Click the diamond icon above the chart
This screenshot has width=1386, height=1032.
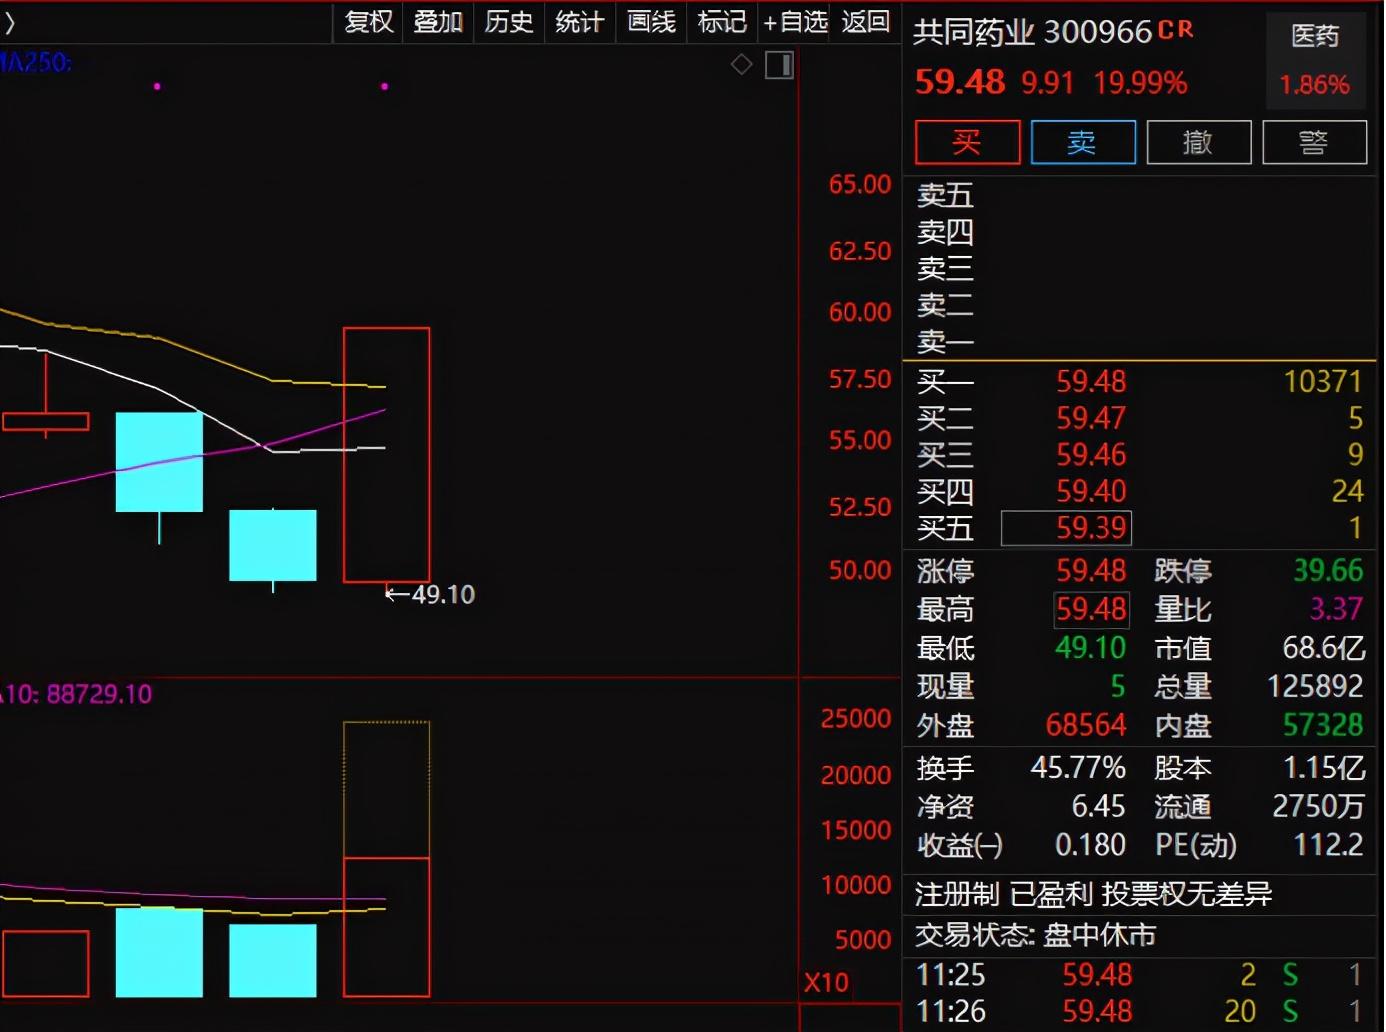741,65
